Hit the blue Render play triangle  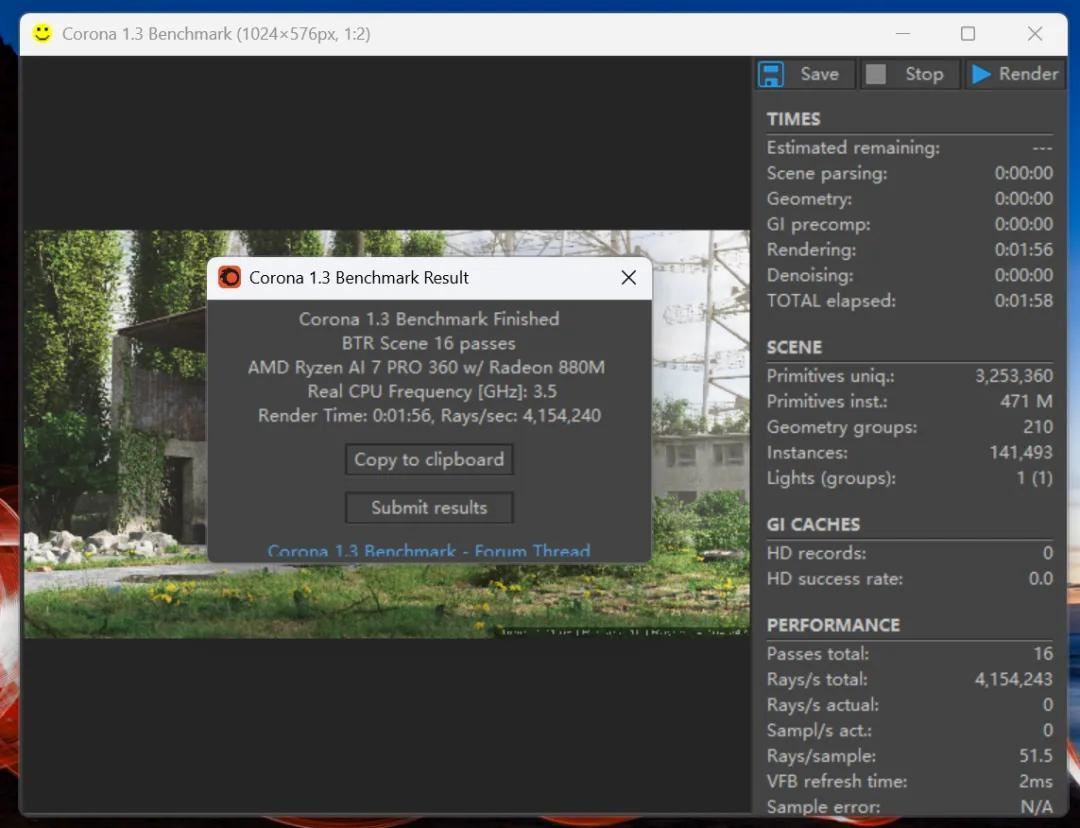point(981,74)
